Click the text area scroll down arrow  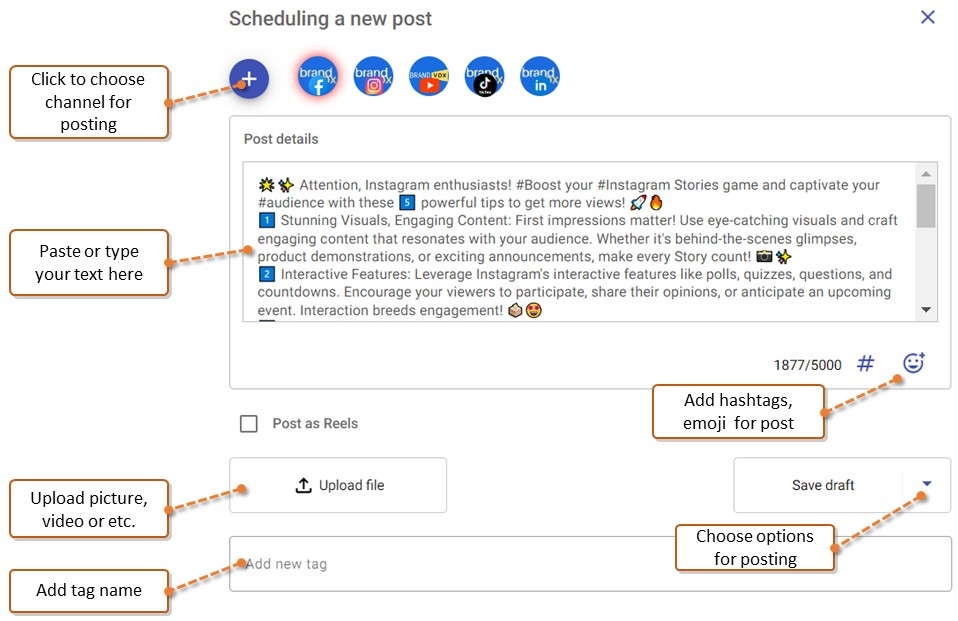tap(926, 310)
